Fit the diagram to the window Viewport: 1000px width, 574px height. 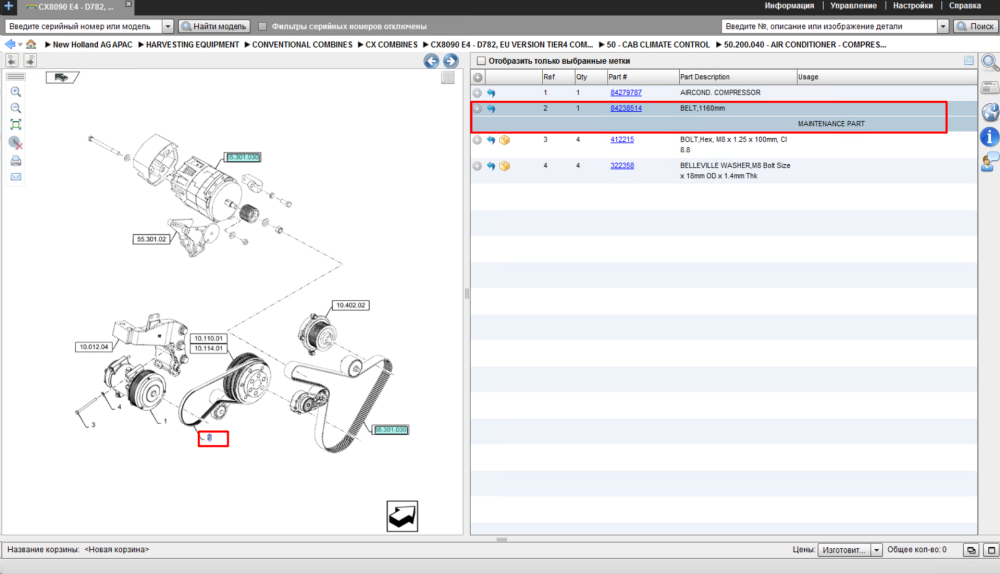coord(16,125)
